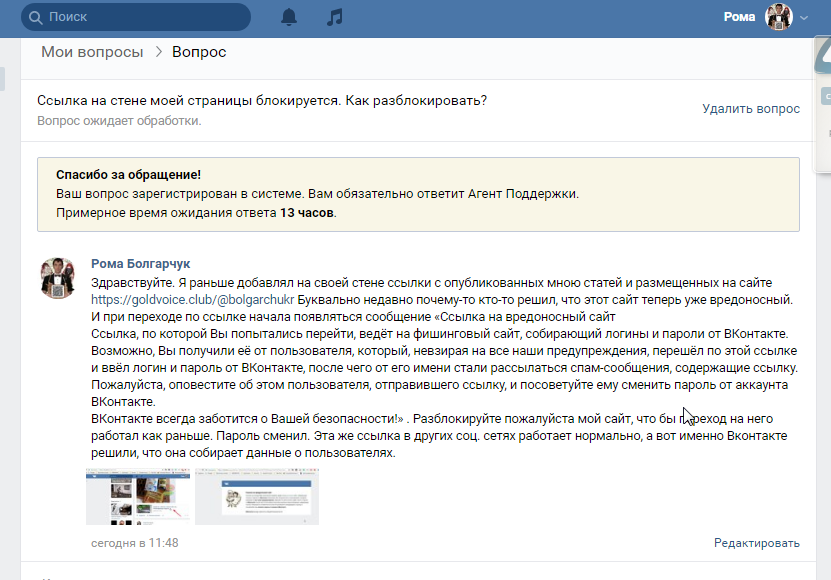Image resolution: width=831 pixels, height=580 pixels.
Task: Click the question title about blocked link
Action: click(x=262, y=101)
